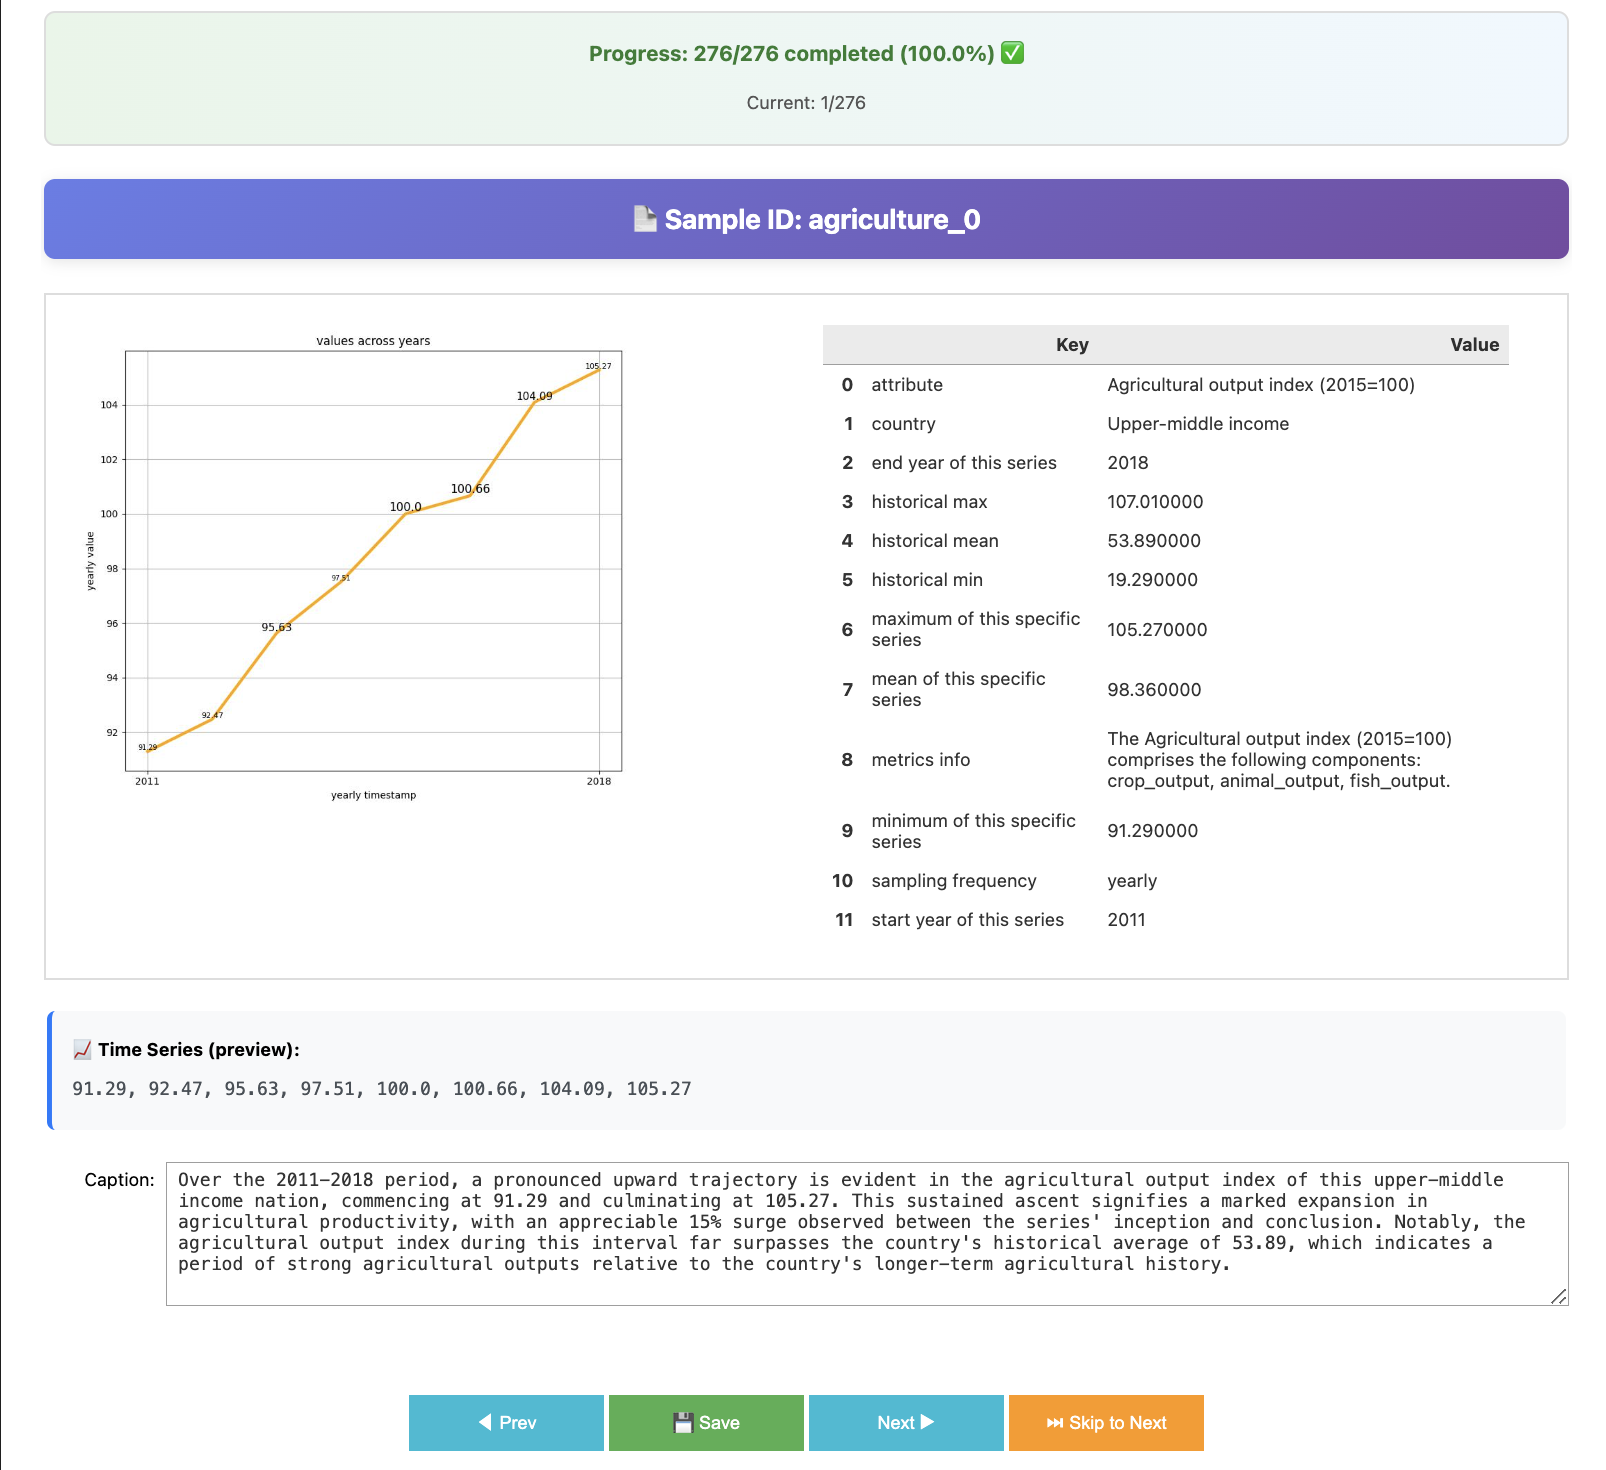Click the 105.27 peak point on the chart
The width and height of the screenshot is (1606, 1470).
pos(598,371)
